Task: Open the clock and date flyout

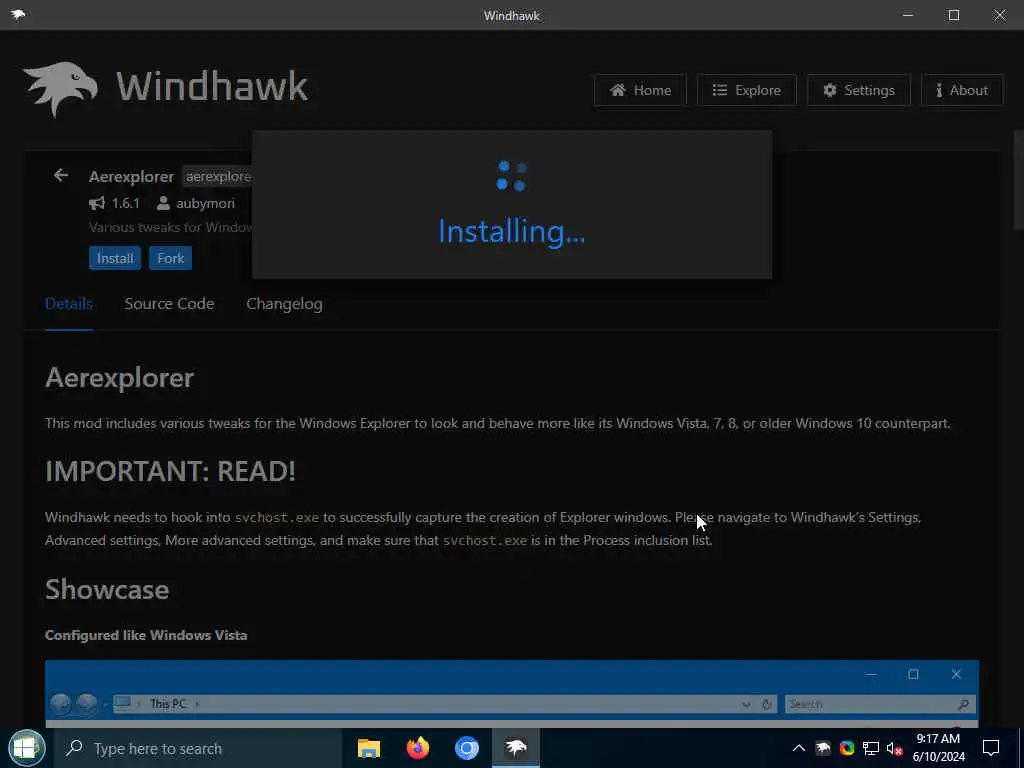Action: (x=938, y=748)
